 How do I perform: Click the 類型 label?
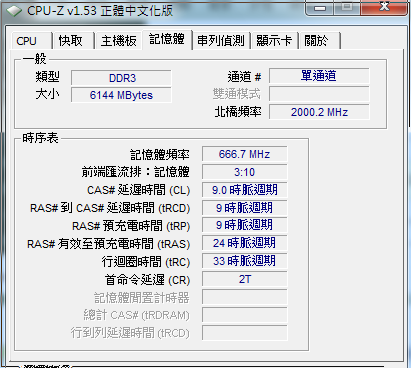pos(48,77)
